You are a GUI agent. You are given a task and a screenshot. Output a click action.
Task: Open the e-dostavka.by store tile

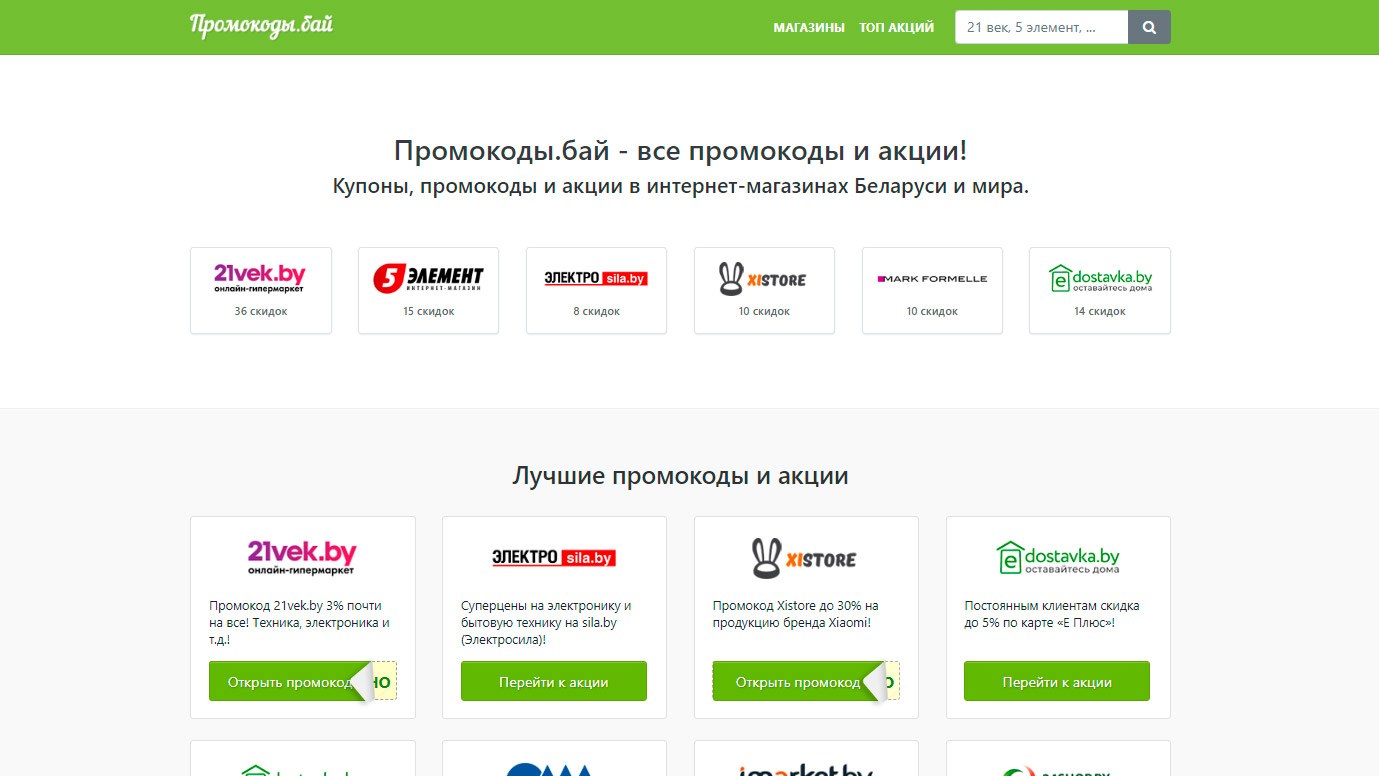pos(1099,290)
